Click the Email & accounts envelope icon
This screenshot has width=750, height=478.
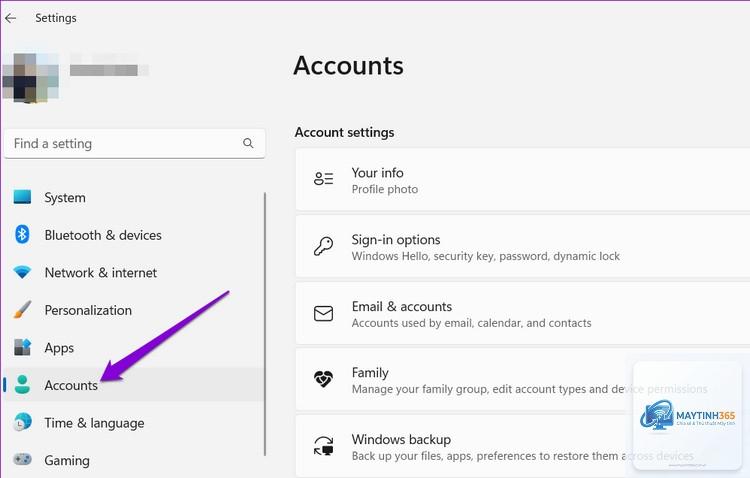coord(323,313)
